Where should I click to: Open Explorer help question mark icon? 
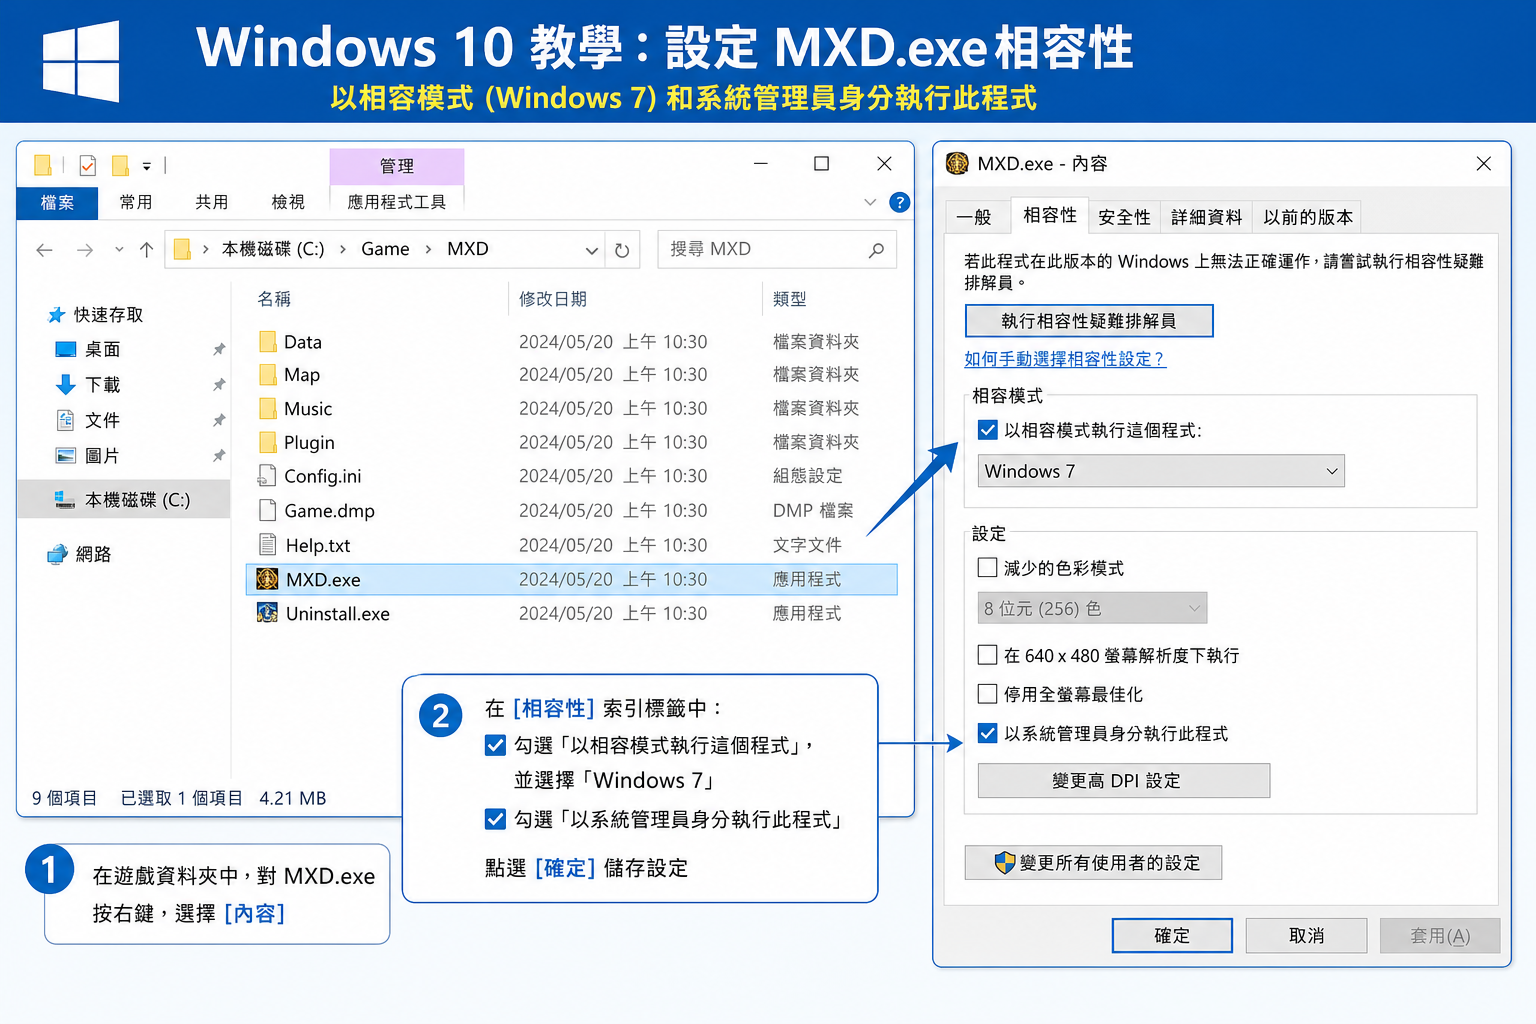(x=900, y=202)
